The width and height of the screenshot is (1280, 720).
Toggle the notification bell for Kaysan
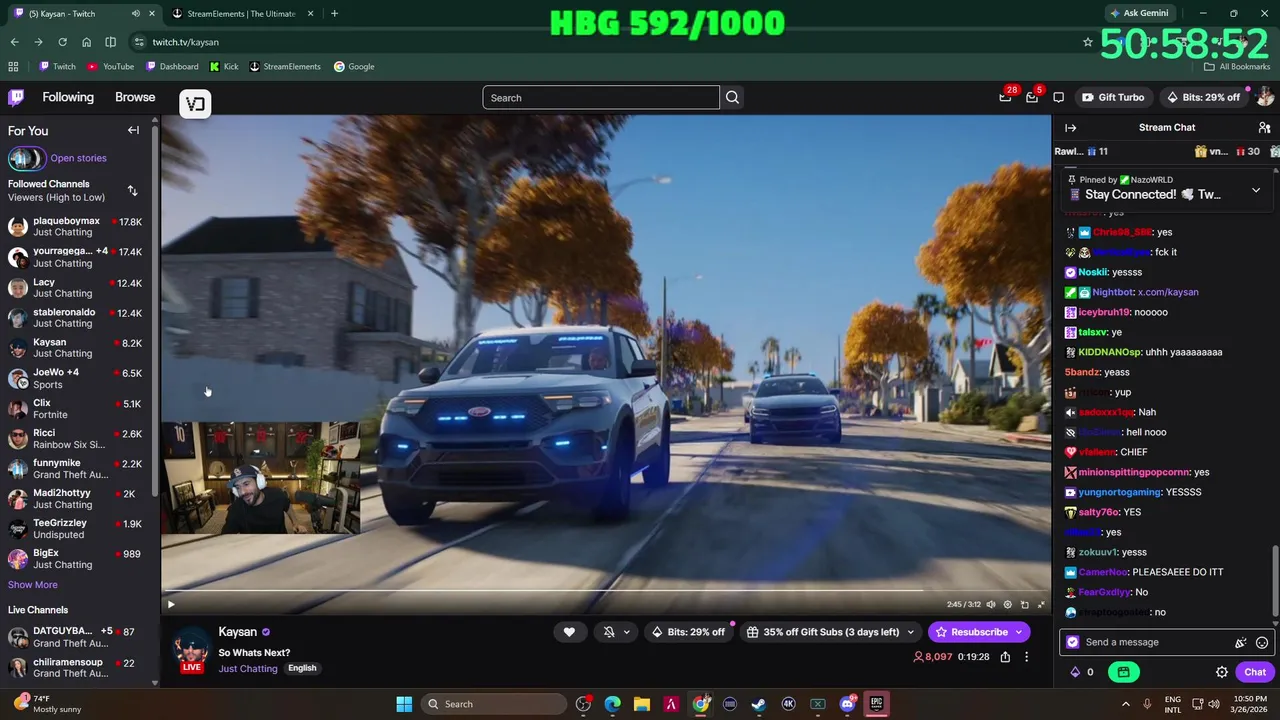[x=609, y=632]
